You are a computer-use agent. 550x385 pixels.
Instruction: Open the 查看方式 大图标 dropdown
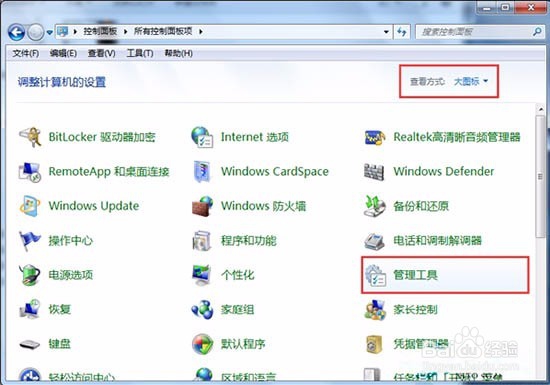tap(471, 81)
